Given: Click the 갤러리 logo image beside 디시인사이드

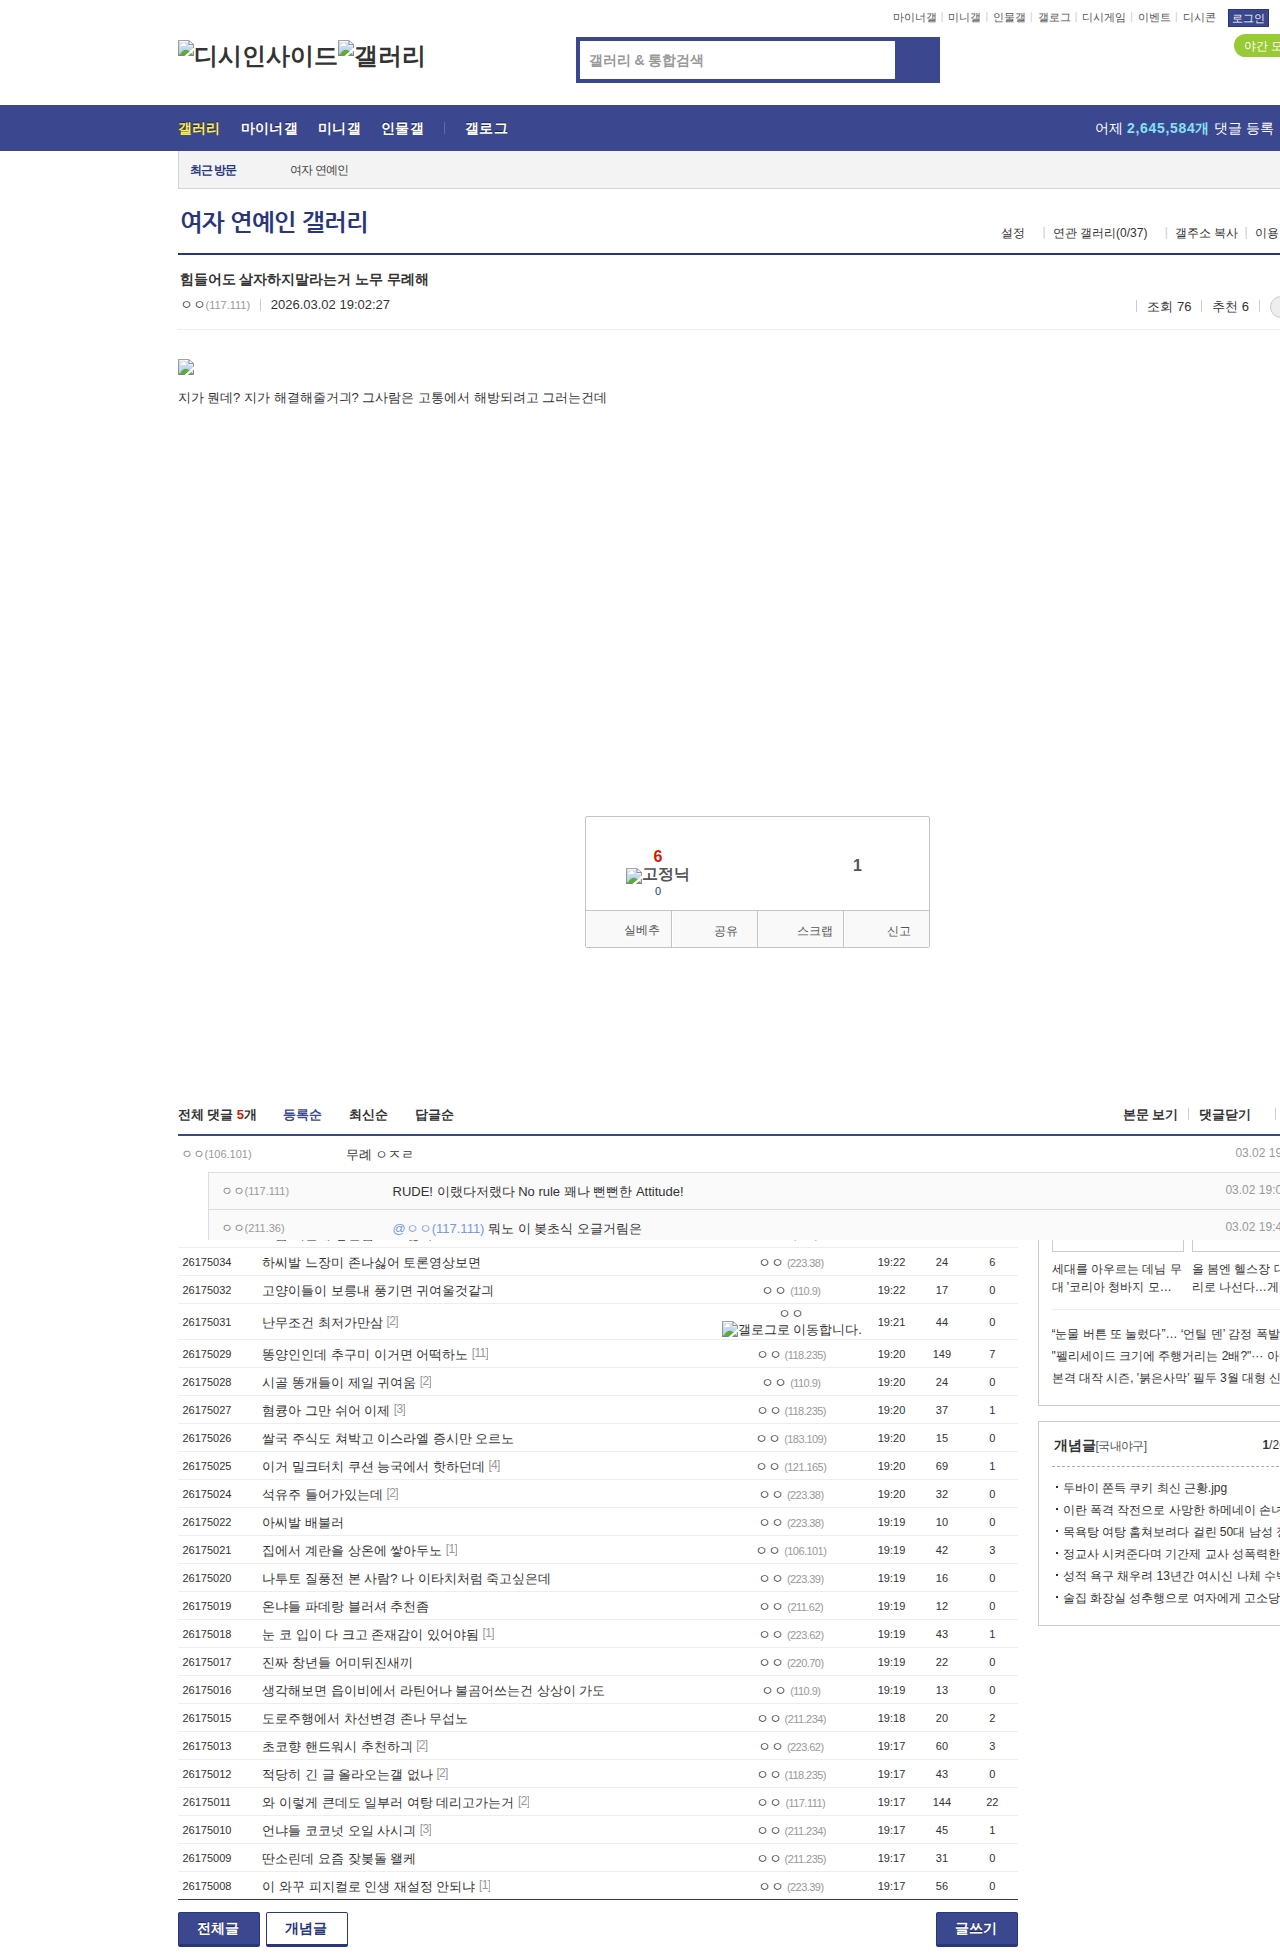Looking at the screenshot, I should (x=382, y=56).
